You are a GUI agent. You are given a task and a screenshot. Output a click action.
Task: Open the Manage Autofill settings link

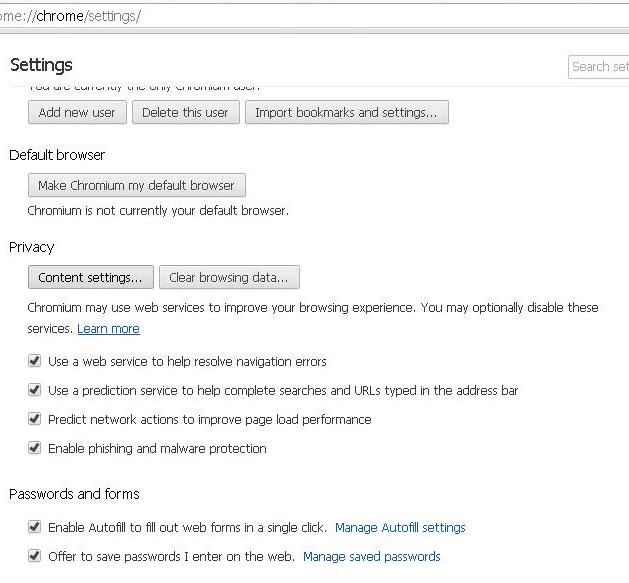coord(400,527)
